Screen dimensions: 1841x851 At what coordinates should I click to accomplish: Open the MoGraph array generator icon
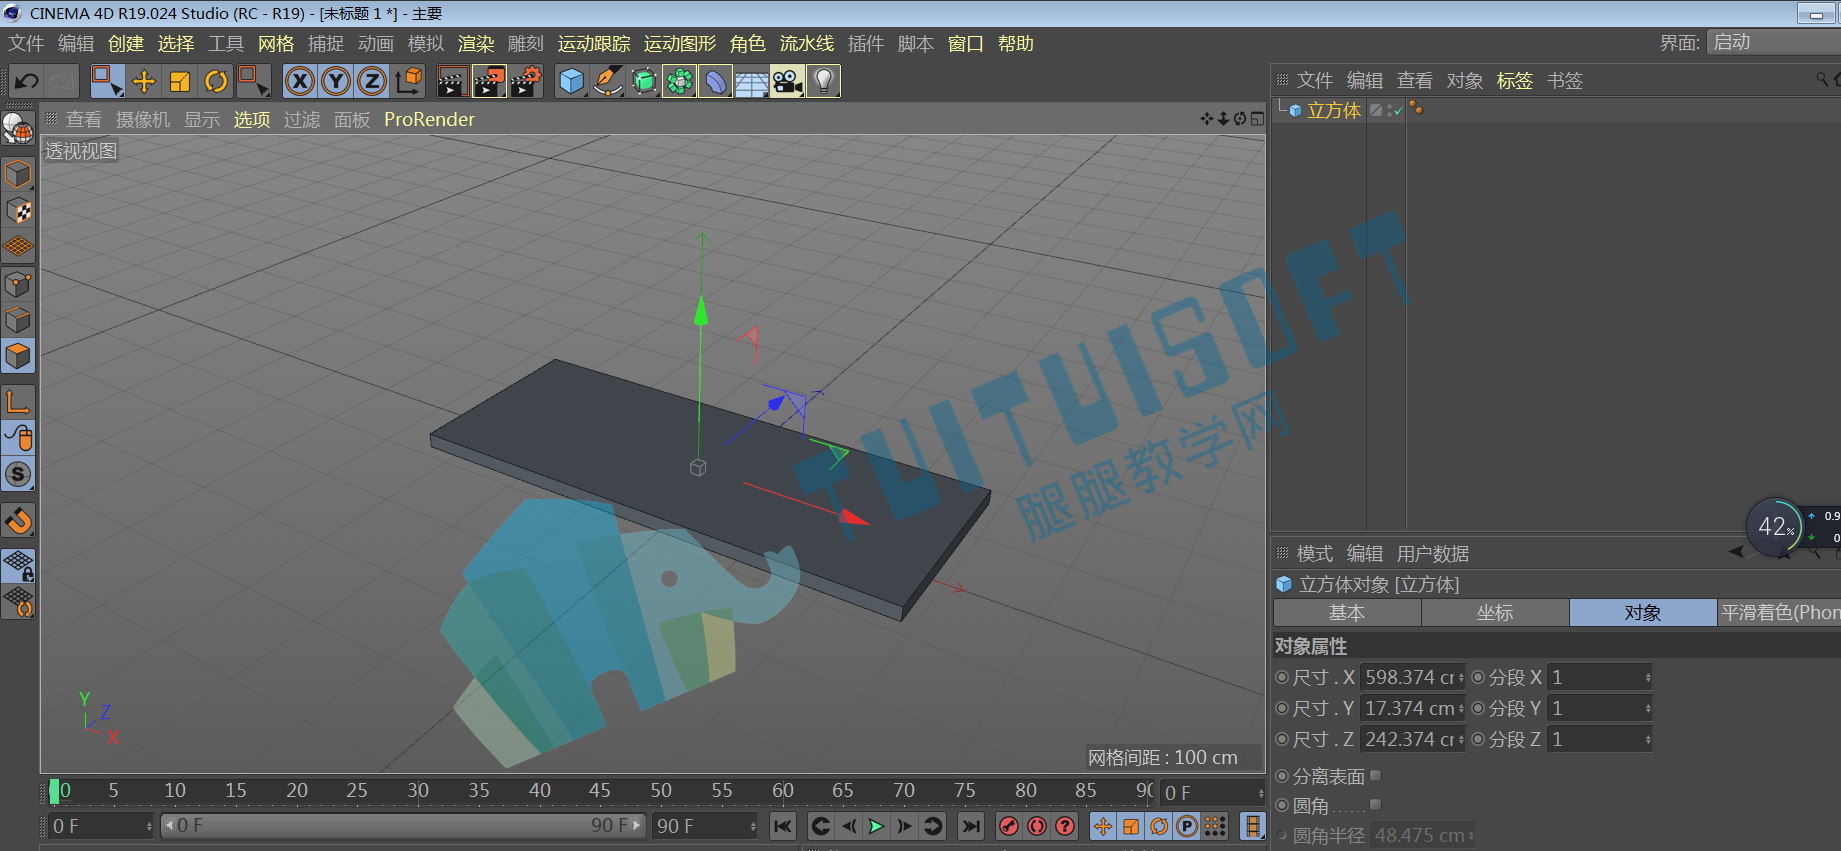tap(680, 81)
